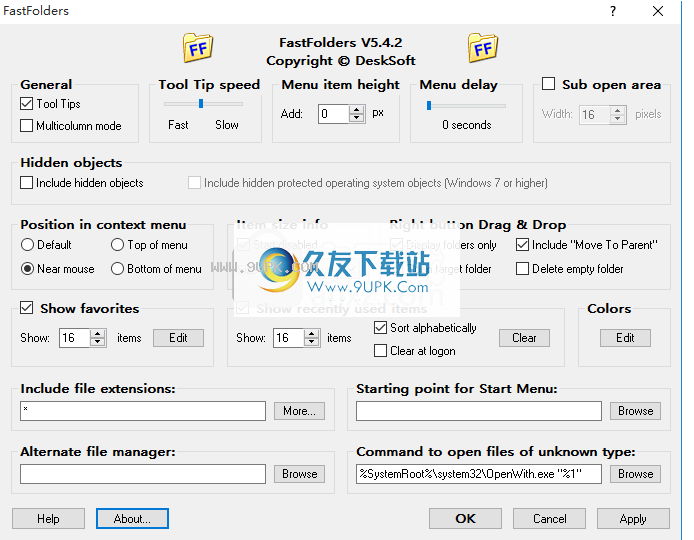Screen dimensions: 694x540
Task: Enable Clear at logon
Action: [380, 351]
